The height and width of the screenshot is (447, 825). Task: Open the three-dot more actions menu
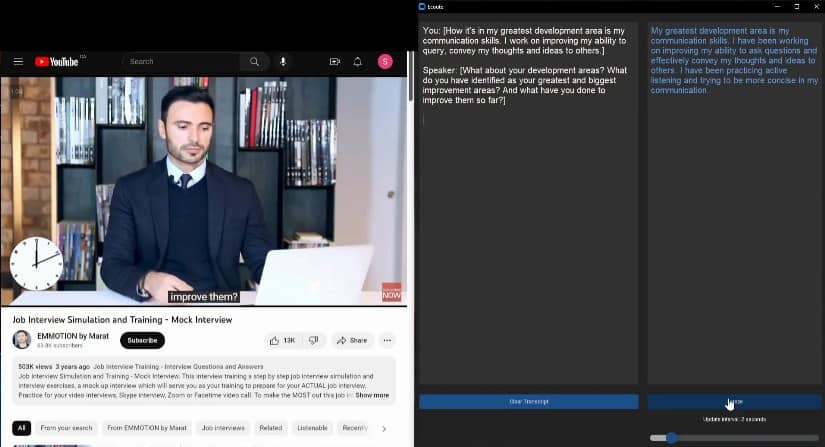click(x=387, y=340)
